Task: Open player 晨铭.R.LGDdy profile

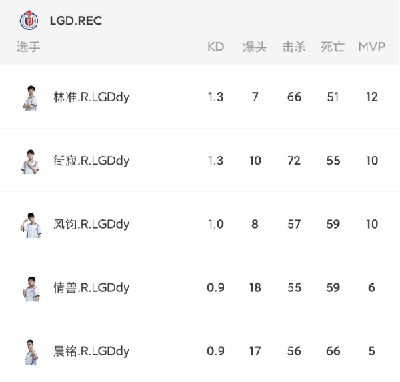Action: point(91,351)
